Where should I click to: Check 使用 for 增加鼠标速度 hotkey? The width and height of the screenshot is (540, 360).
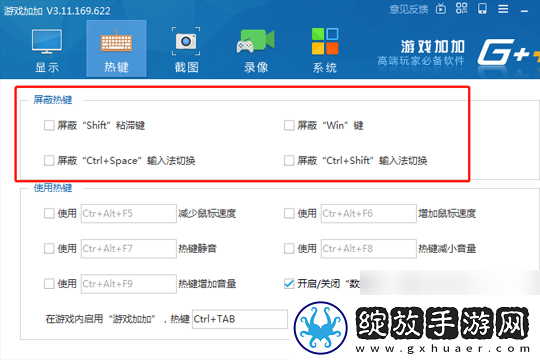[x=289, y=214]
